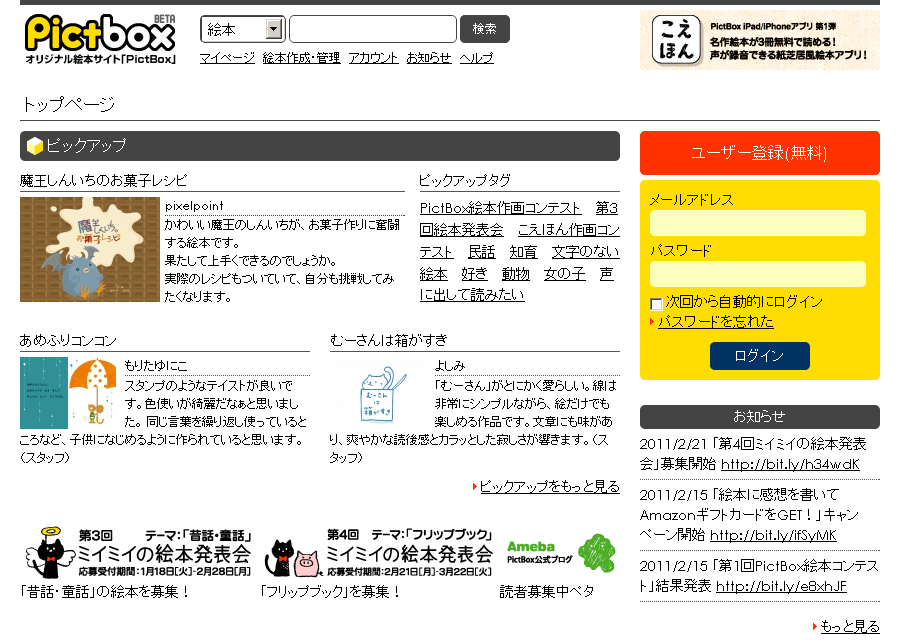Open link http://bit.ly/e8xhJF
Screen dimensions: 900x640
(x=781, y=585)
